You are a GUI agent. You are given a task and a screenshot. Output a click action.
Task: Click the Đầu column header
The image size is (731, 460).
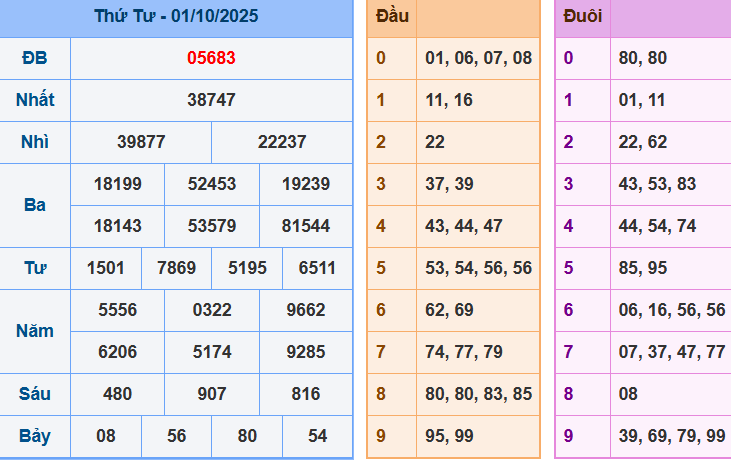pos(392,16)
